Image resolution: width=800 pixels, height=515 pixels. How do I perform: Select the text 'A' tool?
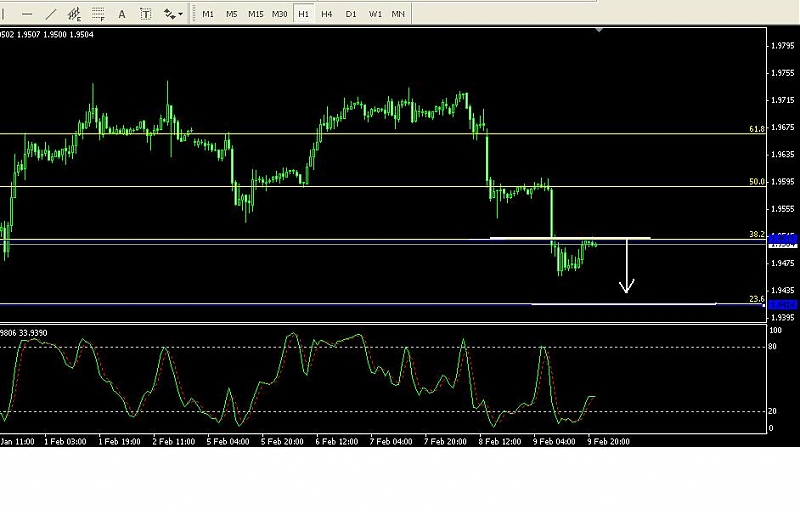click(122, 14)
